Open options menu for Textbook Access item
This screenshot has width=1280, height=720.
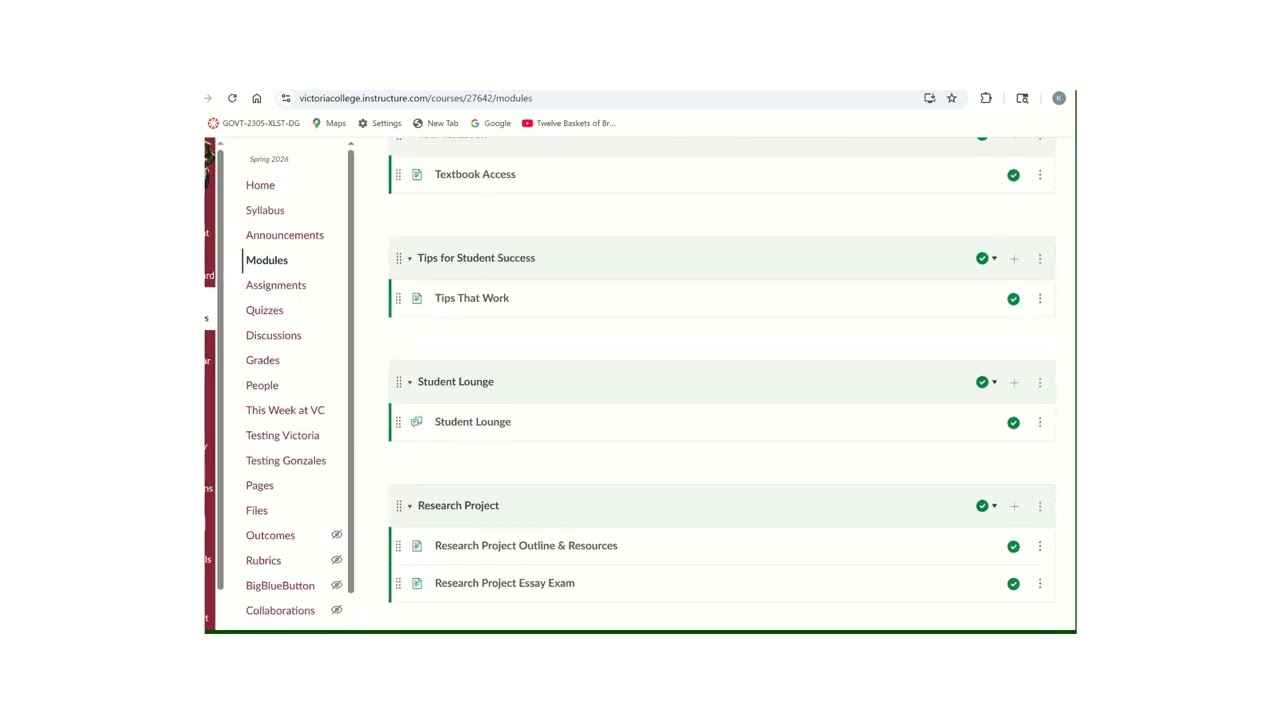click(x=1040, y=175)
